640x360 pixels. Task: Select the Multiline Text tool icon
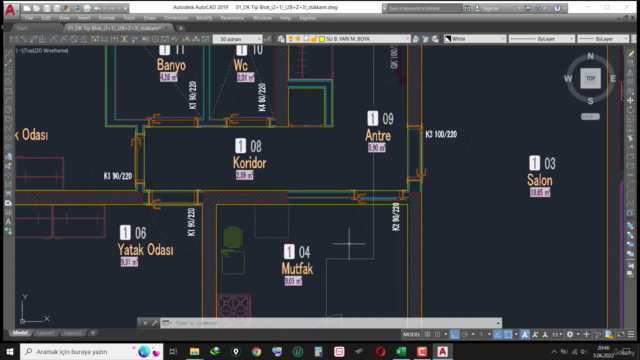[8, 222]
